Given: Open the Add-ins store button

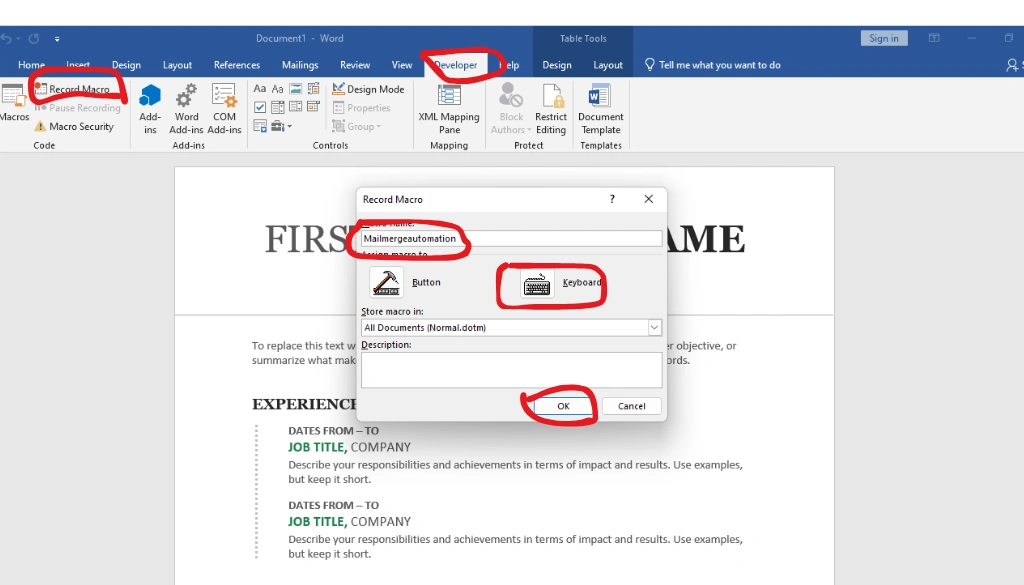Looking at the screenshot, I should point(150,108).
